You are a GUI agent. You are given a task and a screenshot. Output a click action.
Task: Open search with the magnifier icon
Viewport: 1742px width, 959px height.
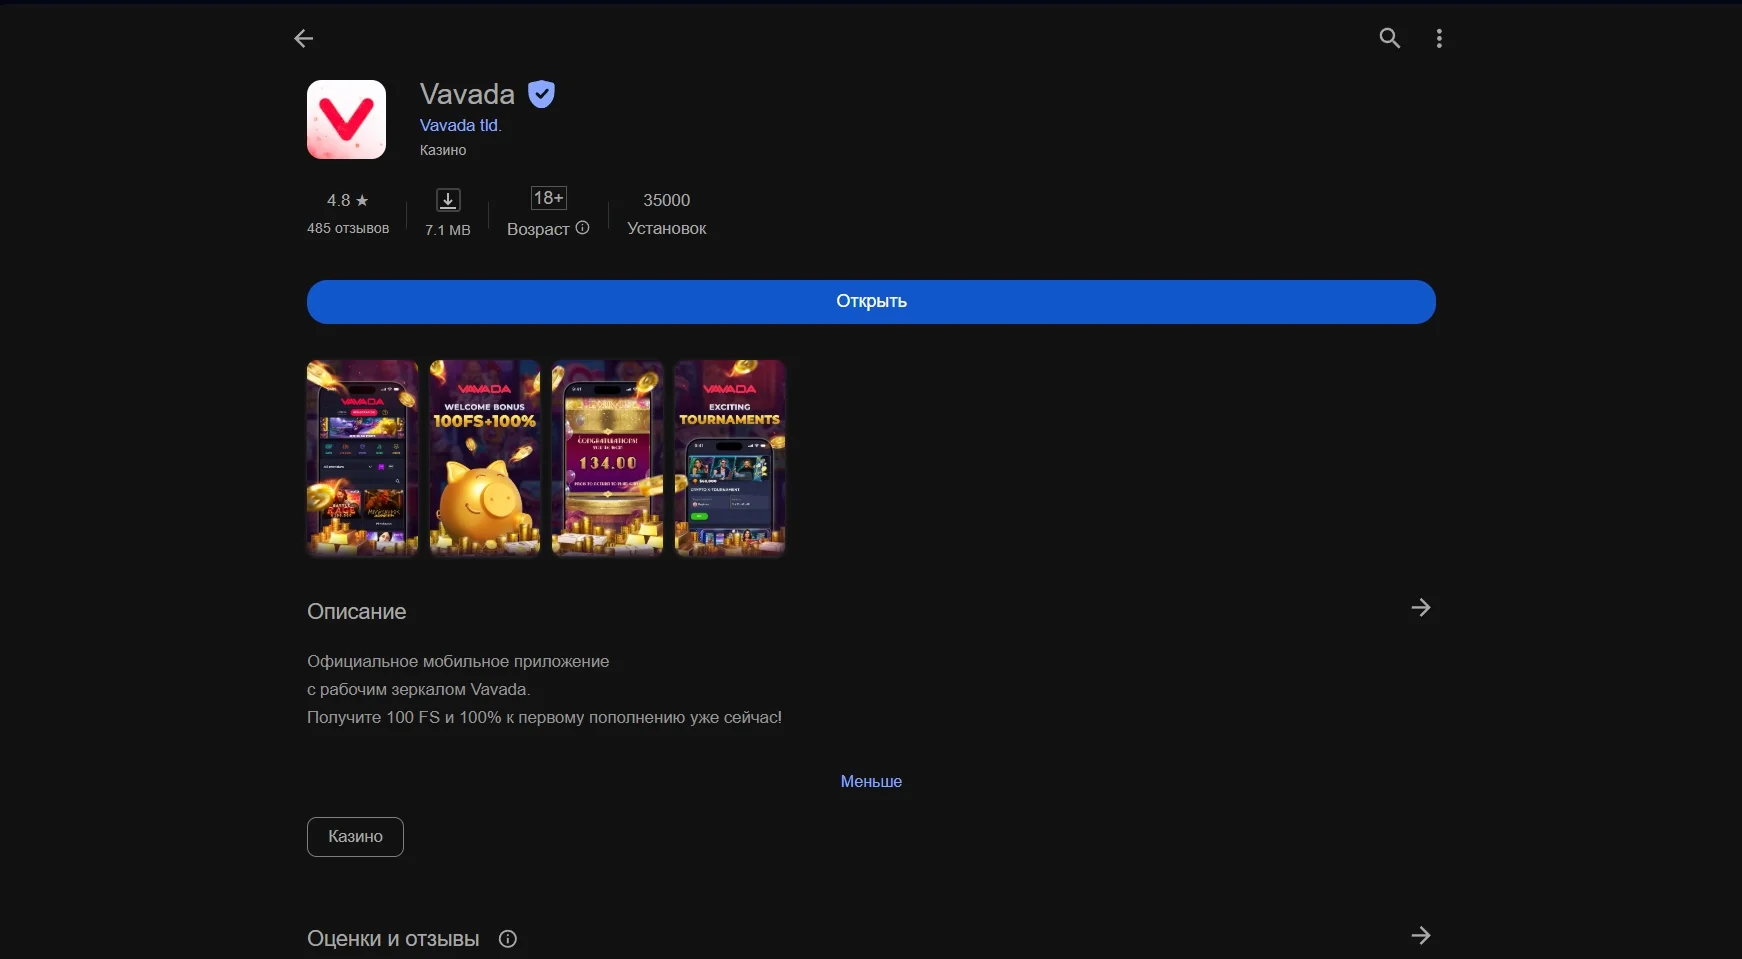1389,38
